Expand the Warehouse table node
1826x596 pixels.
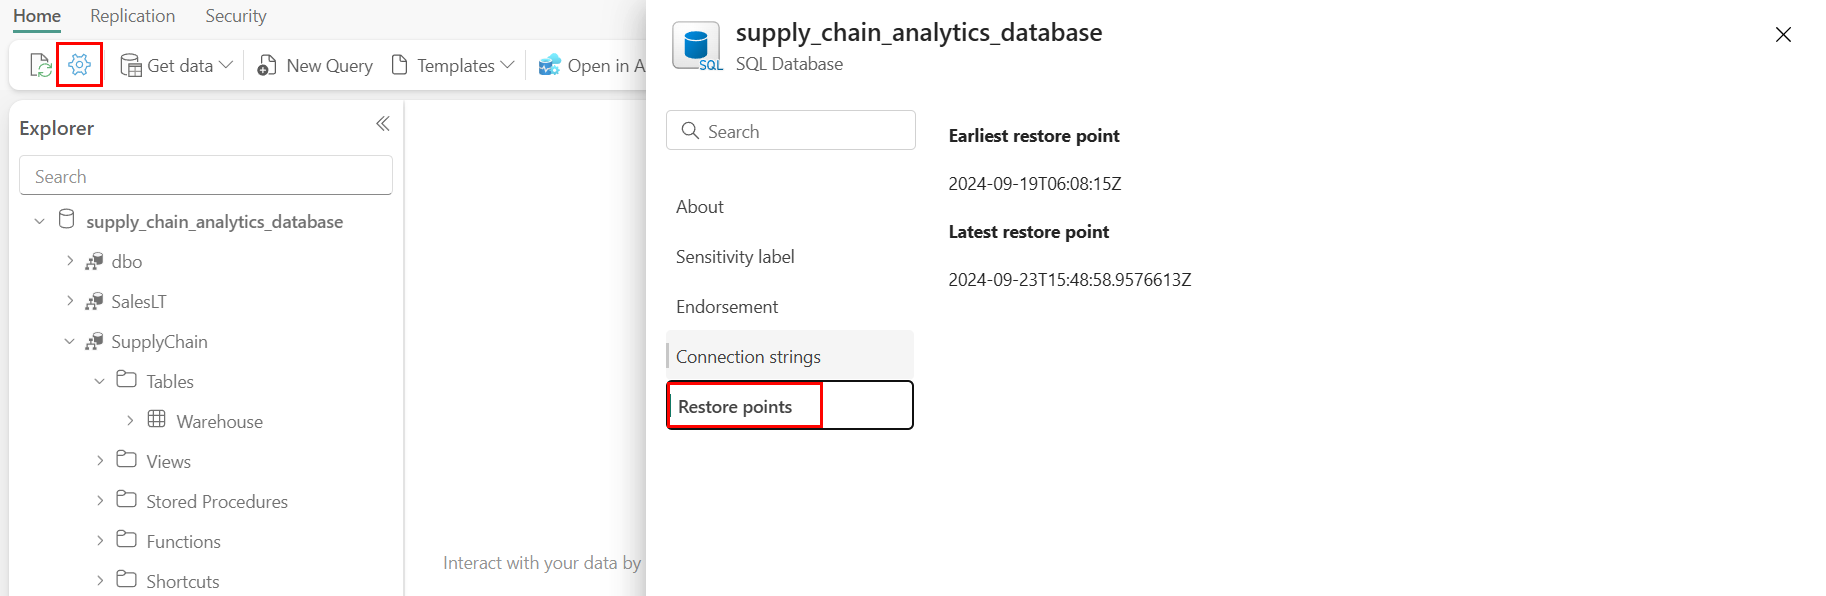[x=130, y=421]
